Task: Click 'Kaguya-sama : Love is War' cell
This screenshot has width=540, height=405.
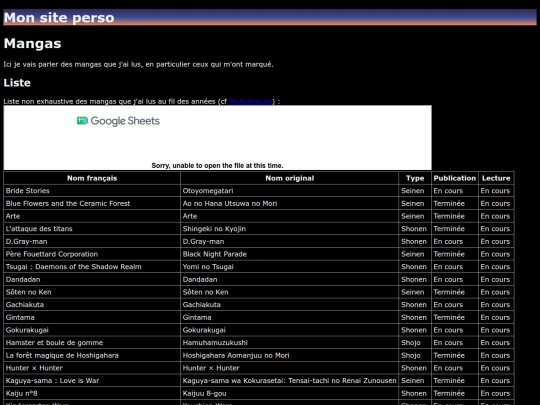Action: [92, 381]
